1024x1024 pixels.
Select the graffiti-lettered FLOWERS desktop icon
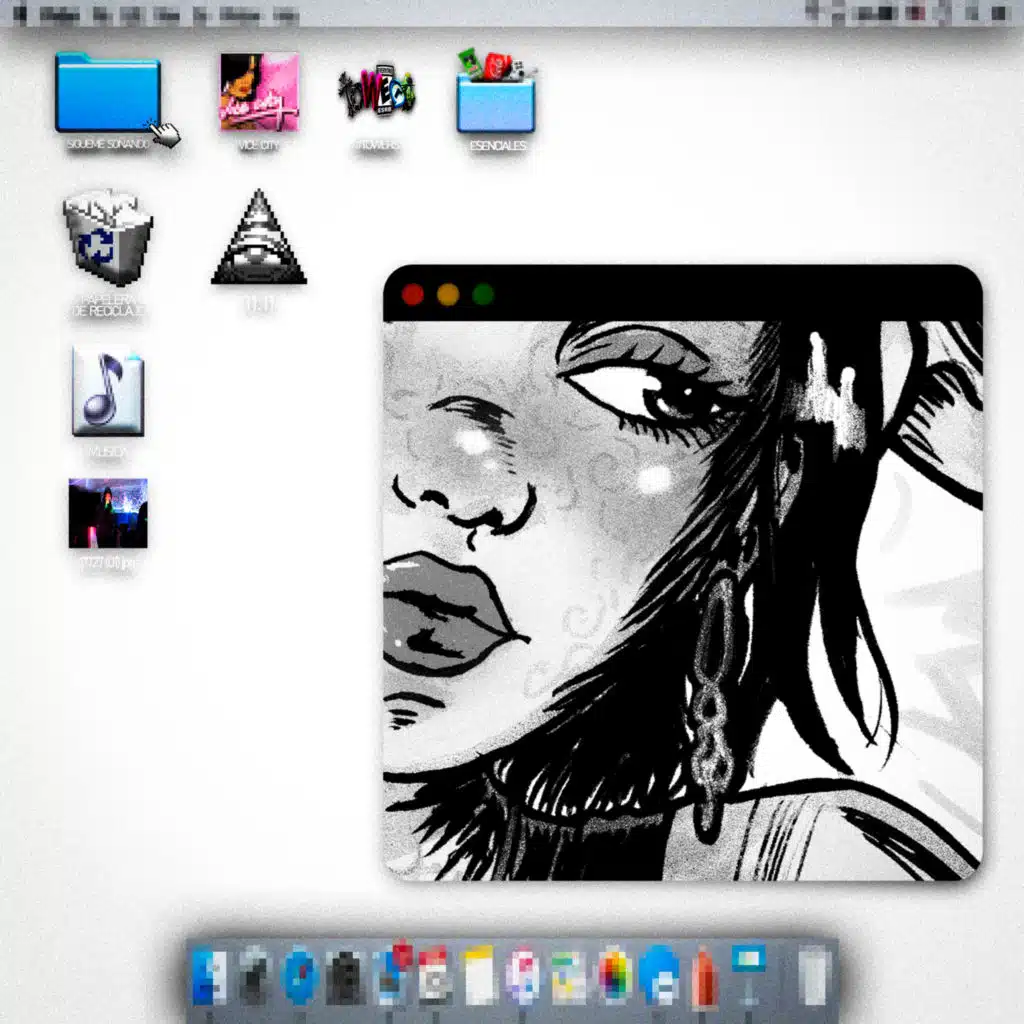click(377, 91)
